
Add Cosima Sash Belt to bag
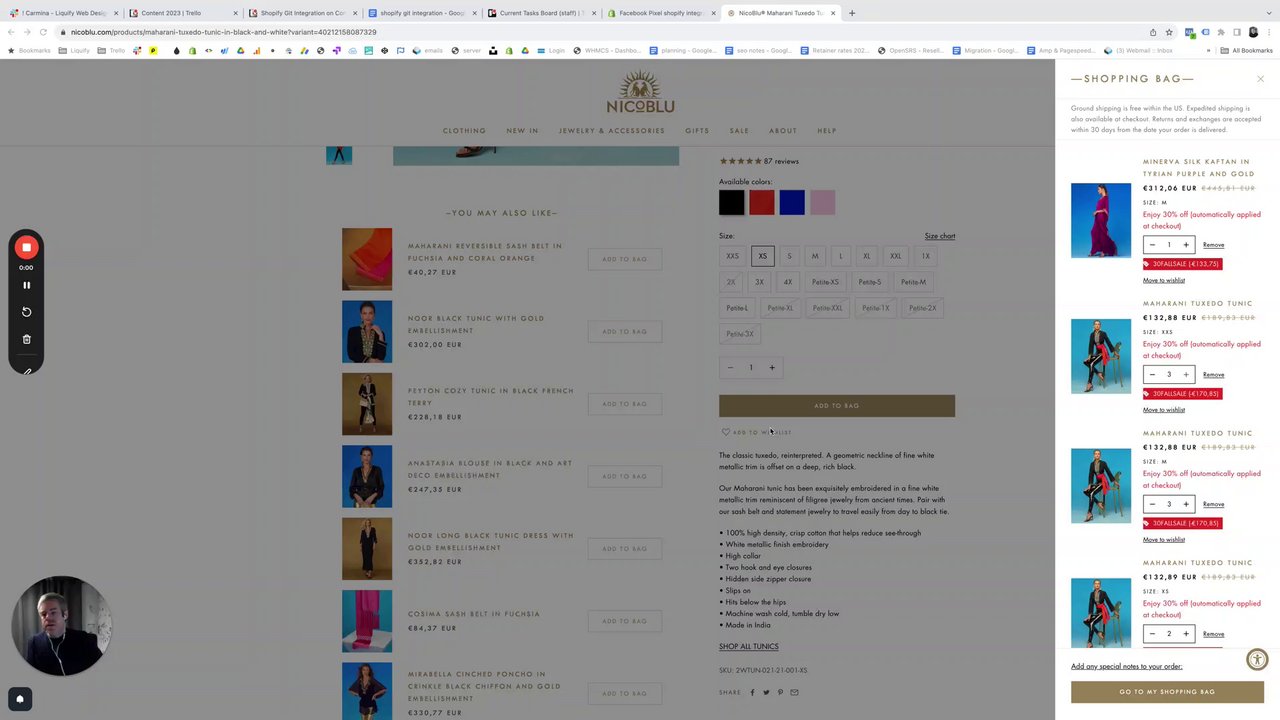[625, 621]
